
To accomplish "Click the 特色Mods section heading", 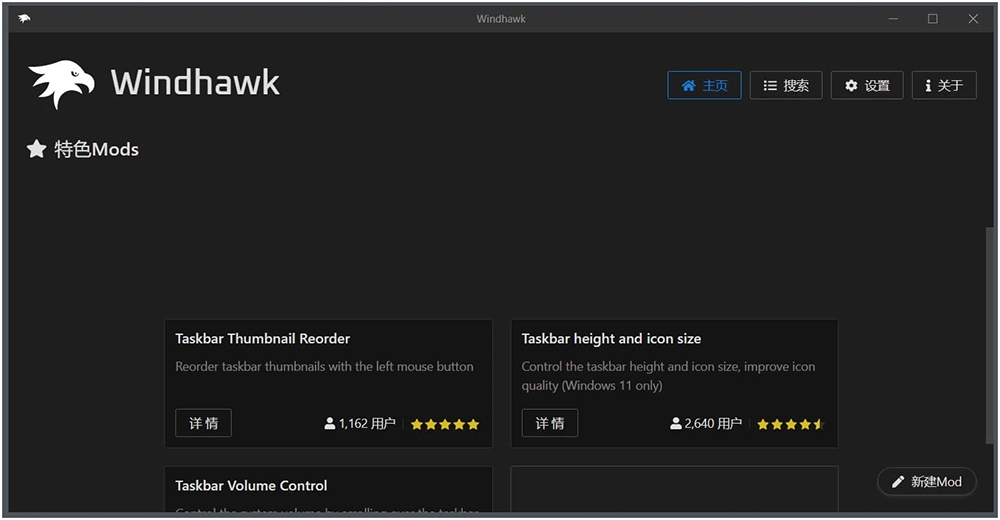I will pos(96,149).
